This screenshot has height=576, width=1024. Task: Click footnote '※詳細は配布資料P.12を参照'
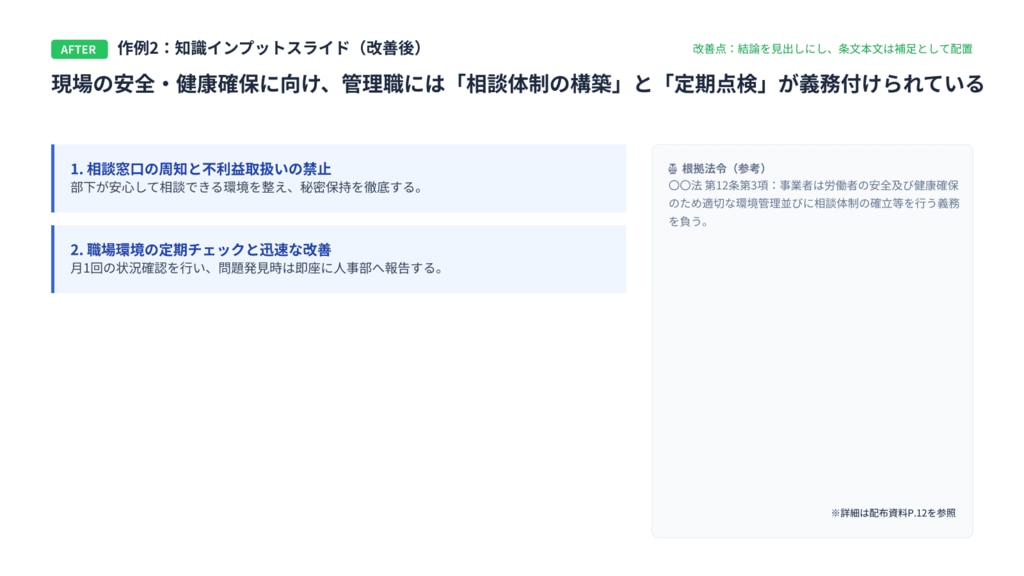pyautogui.click(x=893, y=513)
